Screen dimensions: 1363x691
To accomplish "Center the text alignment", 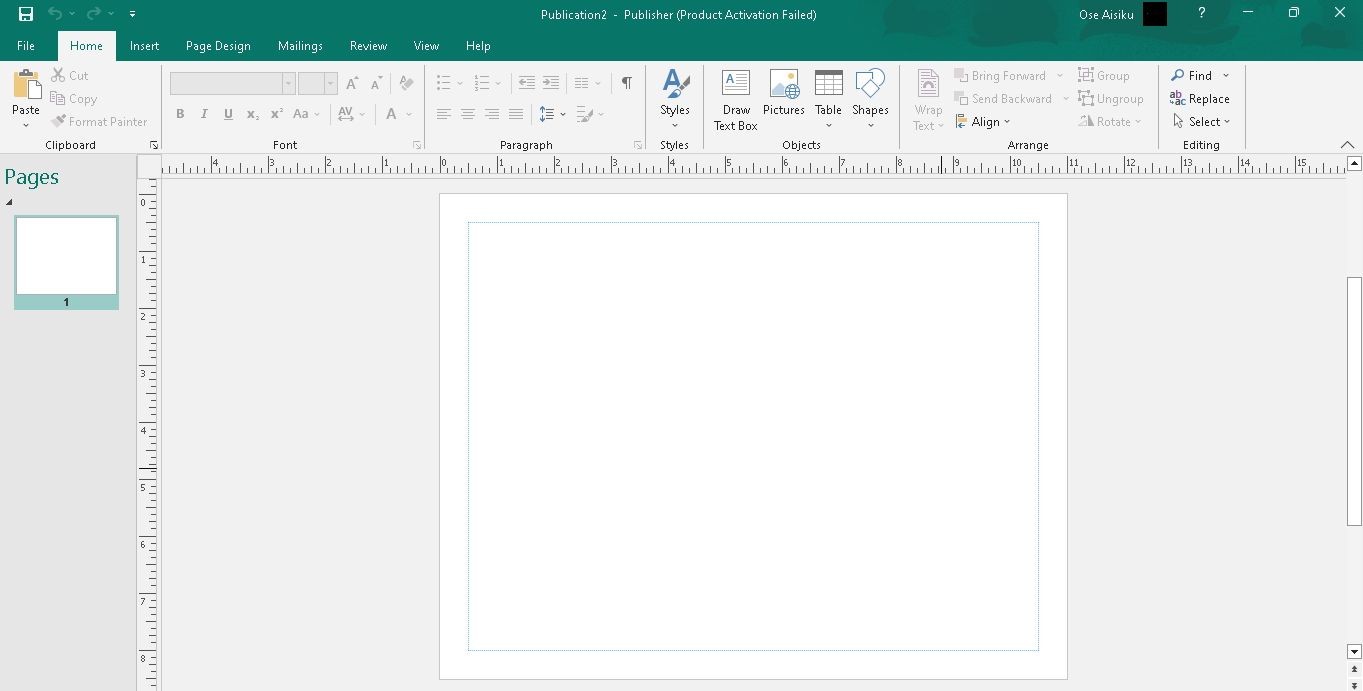I will point(468,114).
